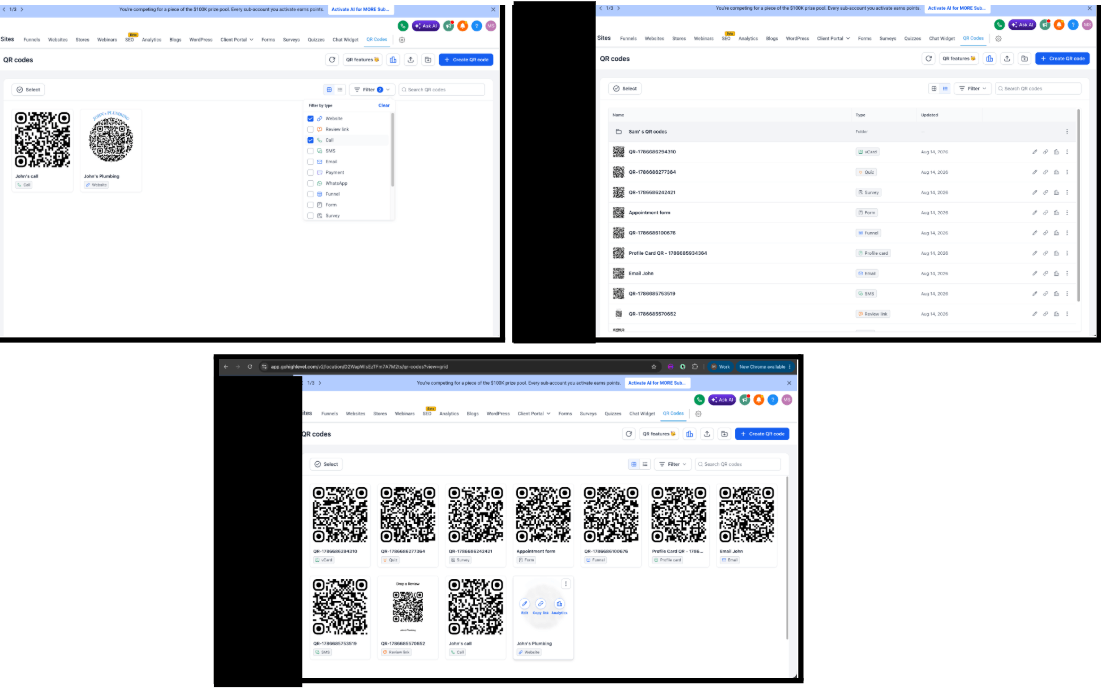This screenshot has height=696, width=1101.
Task: Open WordPress tab in filter-popup screenshot
Action: pos(201,39)
